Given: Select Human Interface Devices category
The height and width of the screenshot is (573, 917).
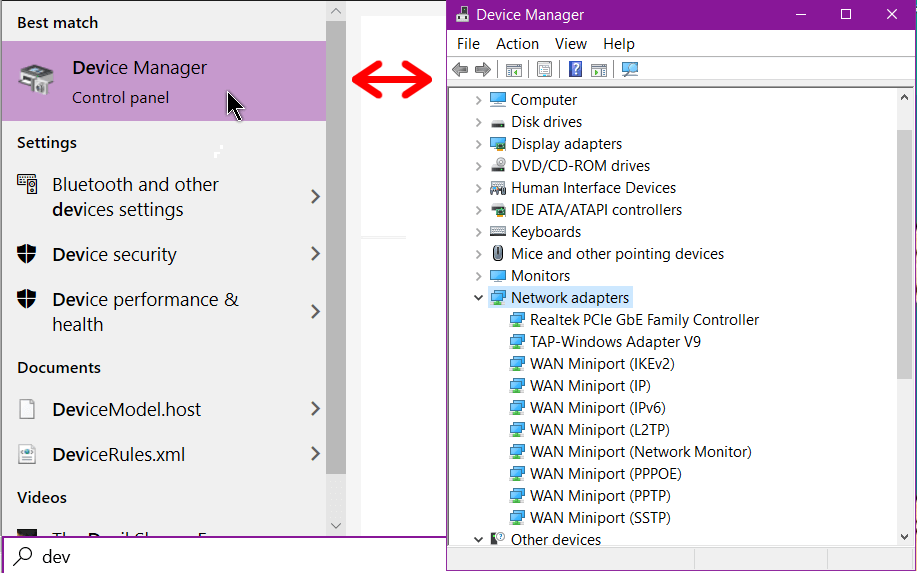Looking at the screenshot, I should [593, 188].
